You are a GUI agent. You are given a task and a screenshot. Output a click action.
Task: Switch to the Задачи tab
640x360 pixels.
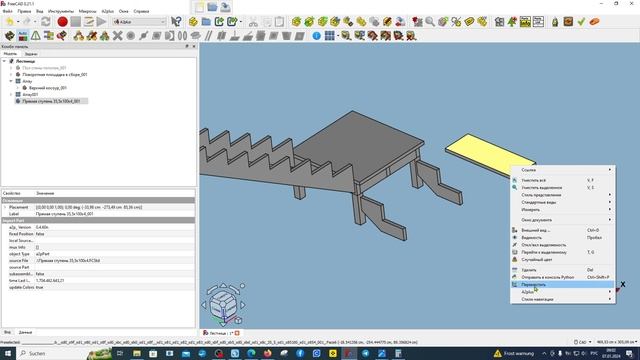click(x=31, y=53)
